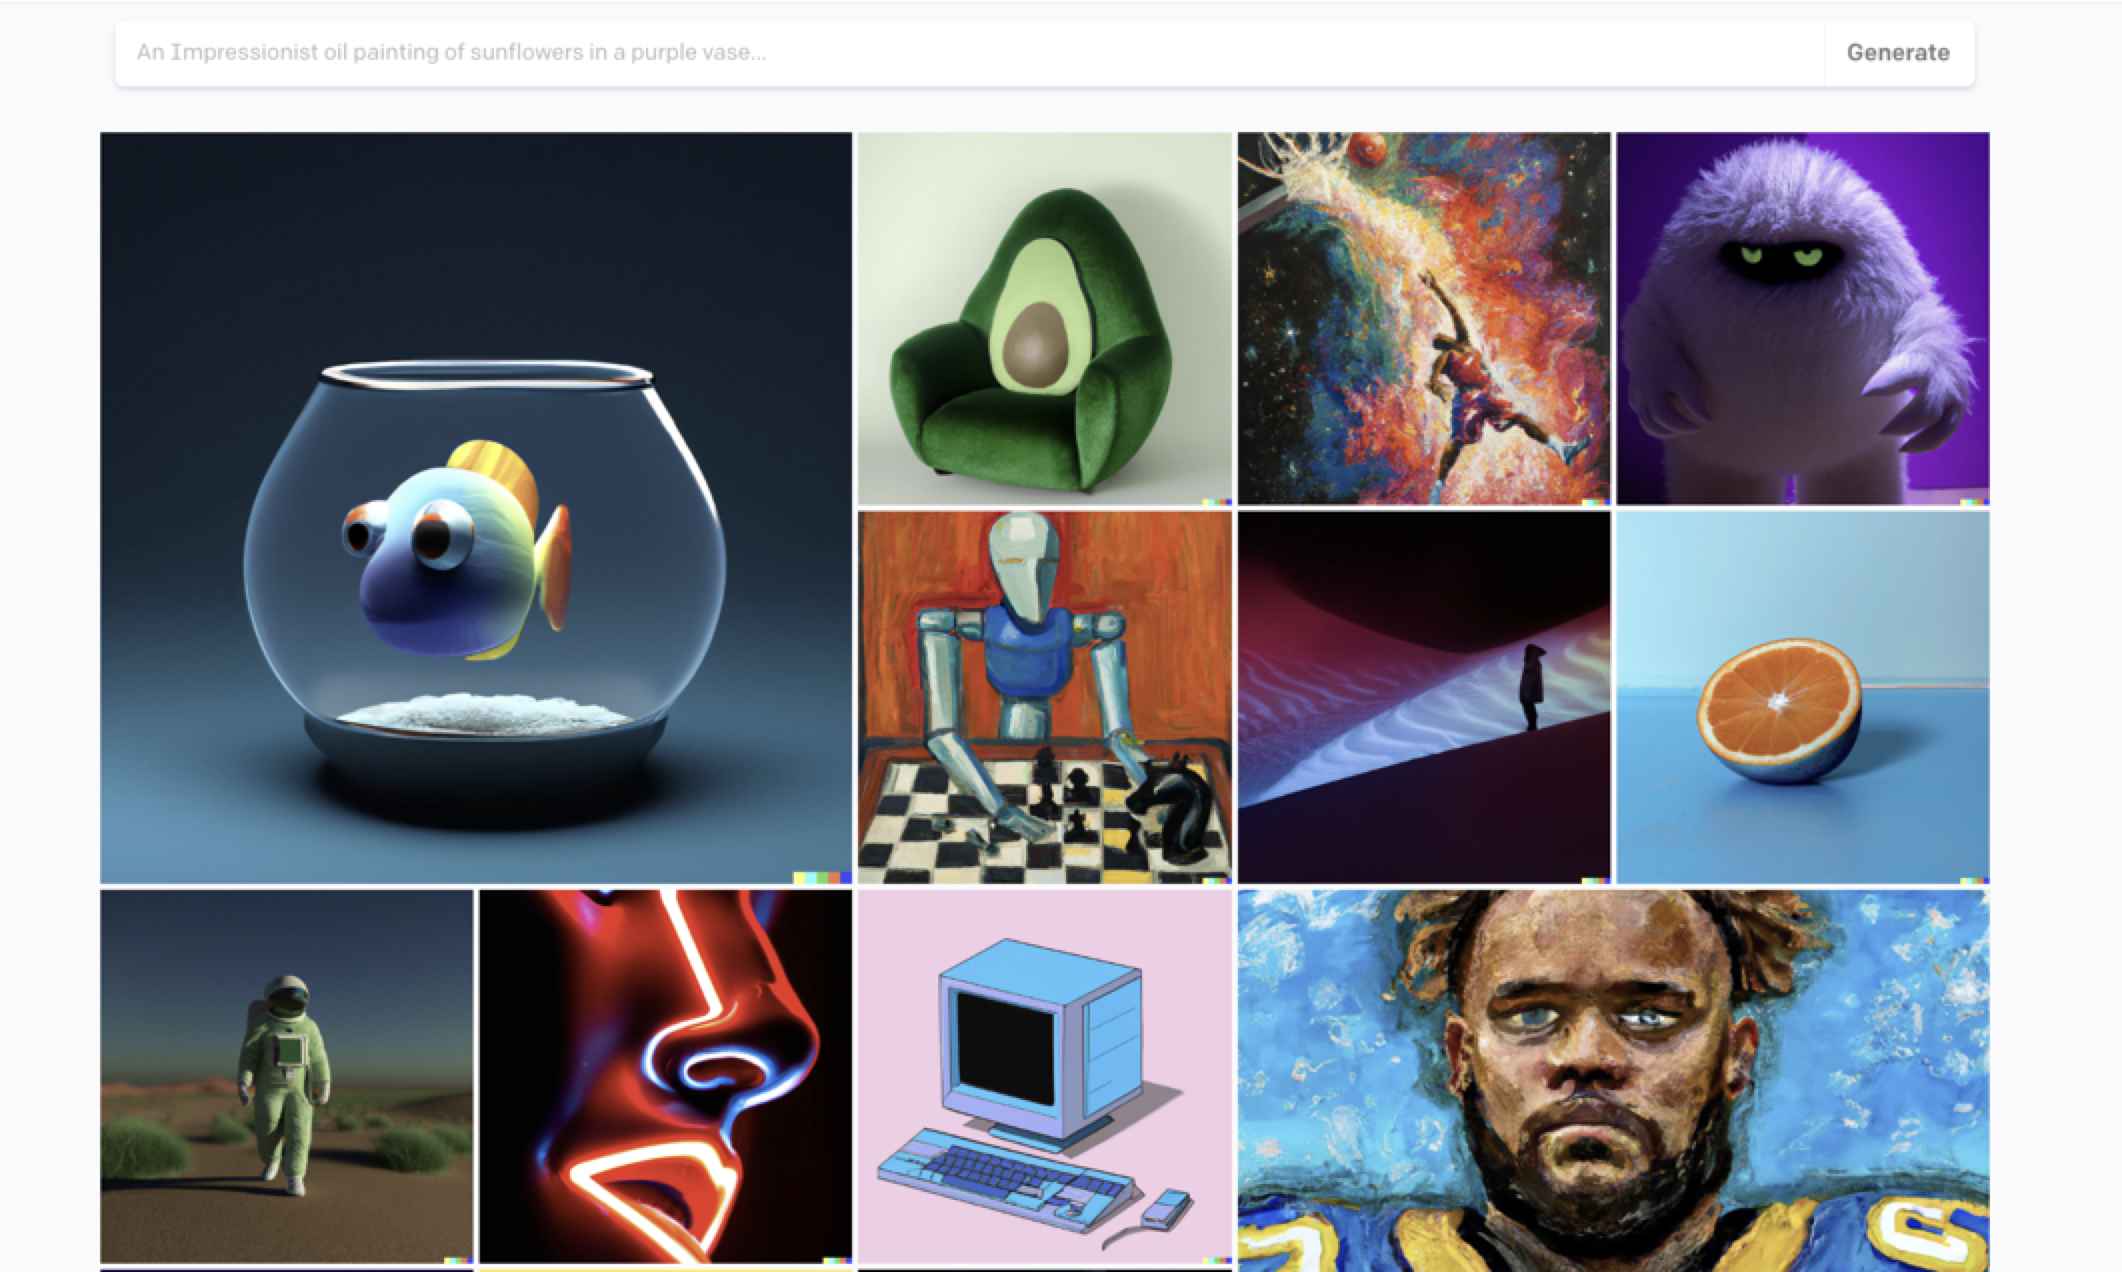
Task: Open the purple furry monster image
Action: click(1803, 319)
